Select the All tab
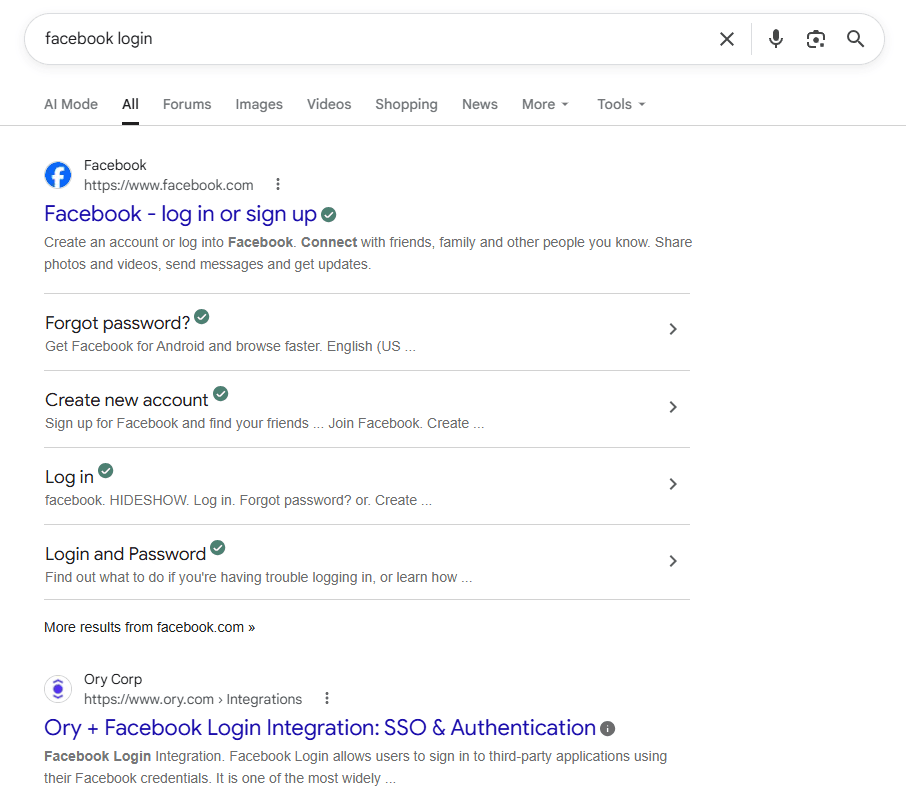 (131, 104)
